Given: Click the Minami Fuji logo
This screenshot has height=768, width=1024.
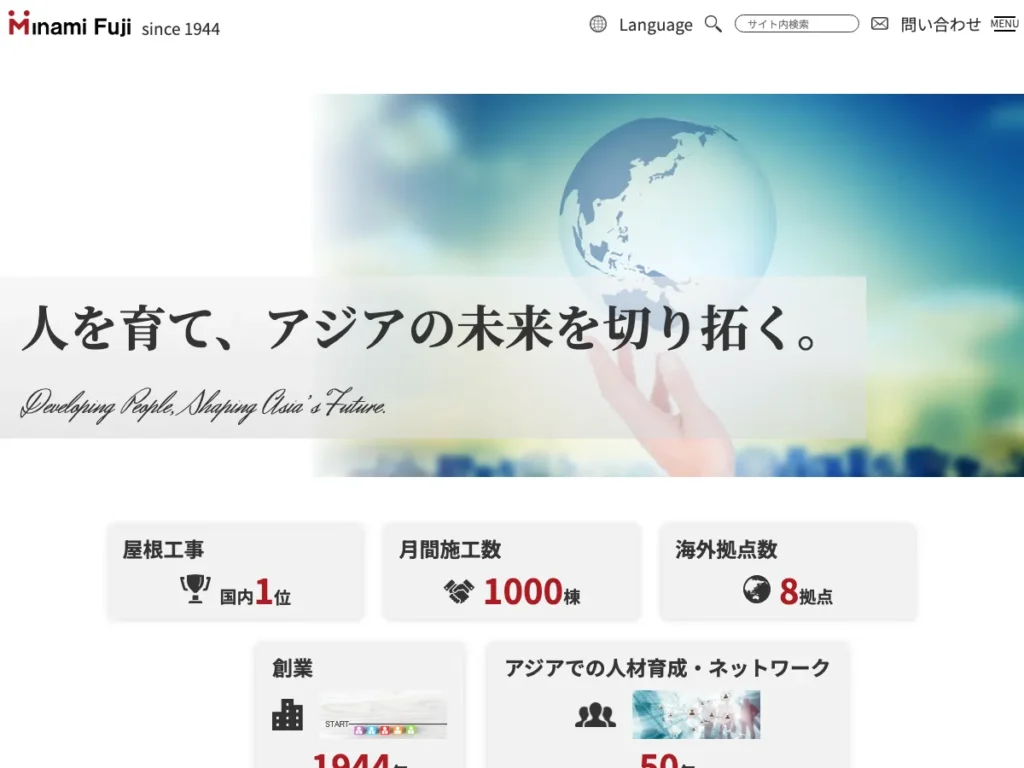Looking at the screenshot, I should click(69, 24).
